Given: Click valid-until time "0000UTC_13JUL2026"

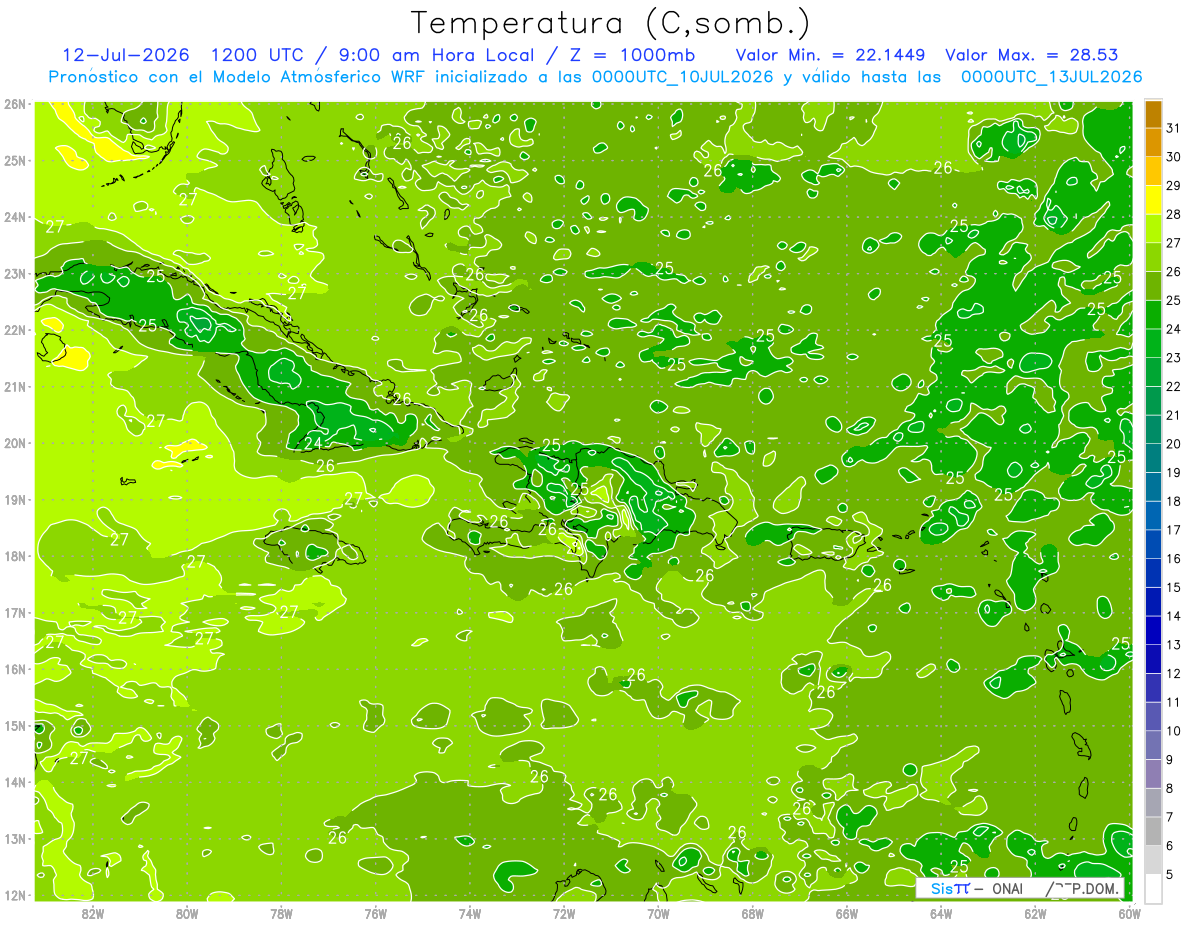Looking at the screenshot, I should (x=1051, y=76).
